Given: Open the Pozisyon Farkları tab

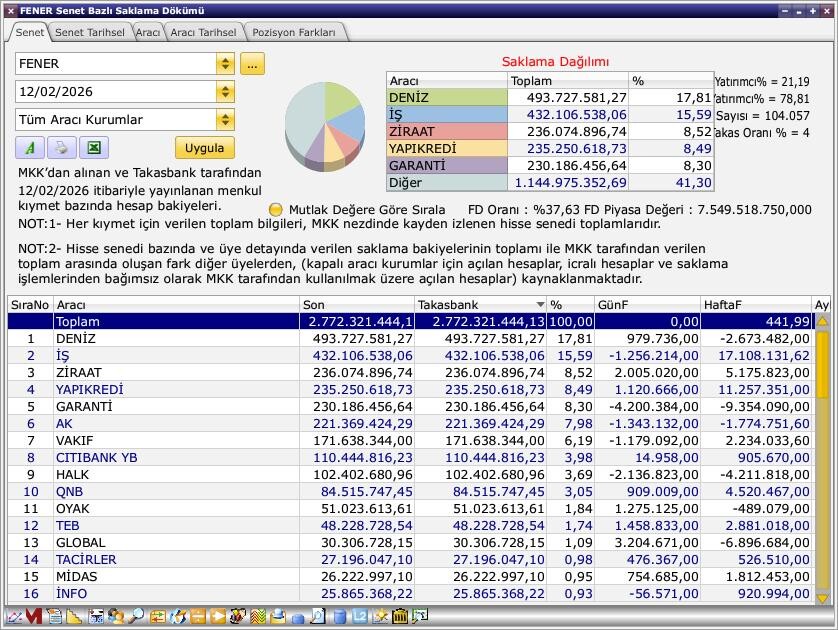Looking at the screenshot, I should [x=294, y=32].
